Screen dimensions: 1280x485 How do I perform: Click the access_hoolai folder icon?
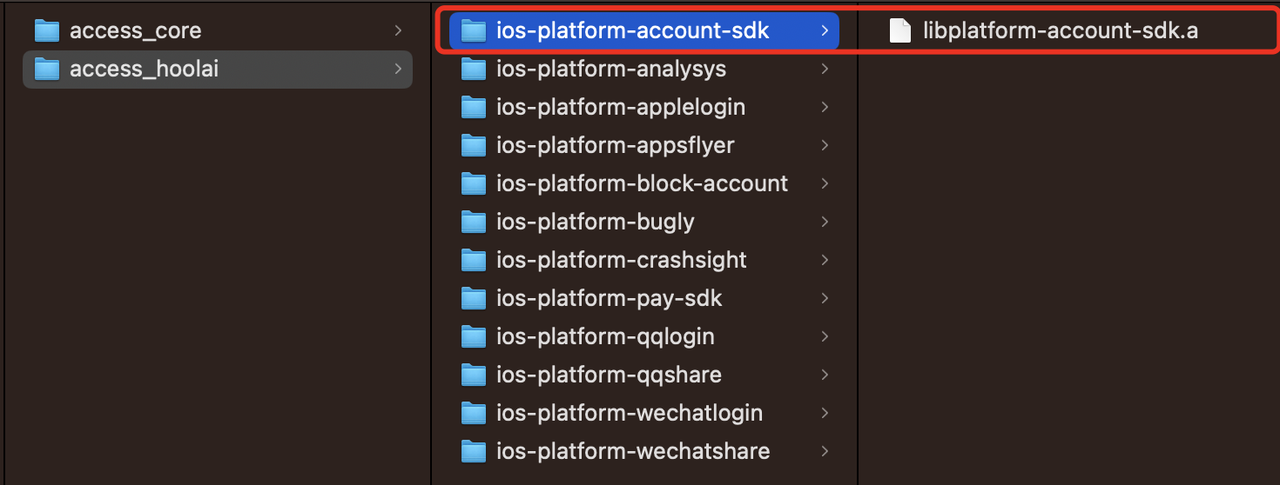[x=47, y=69]
